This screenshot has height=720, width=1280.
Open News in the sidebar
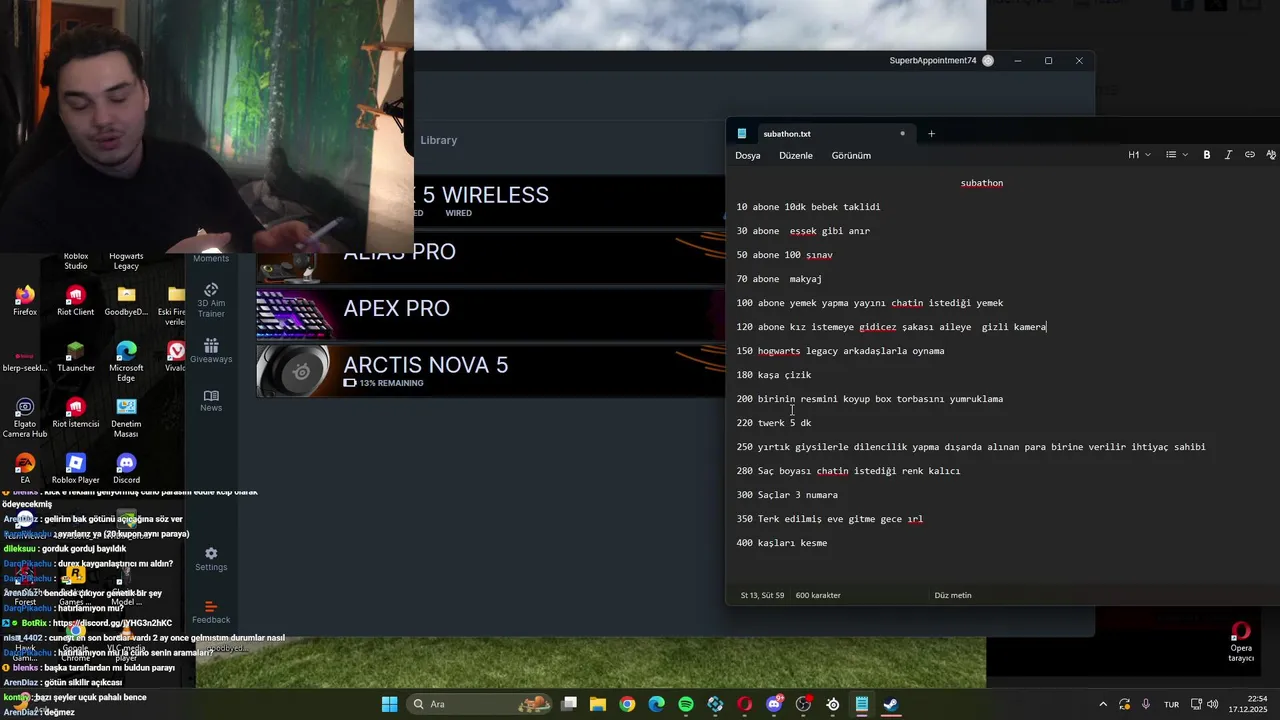[x=211, y=400]
